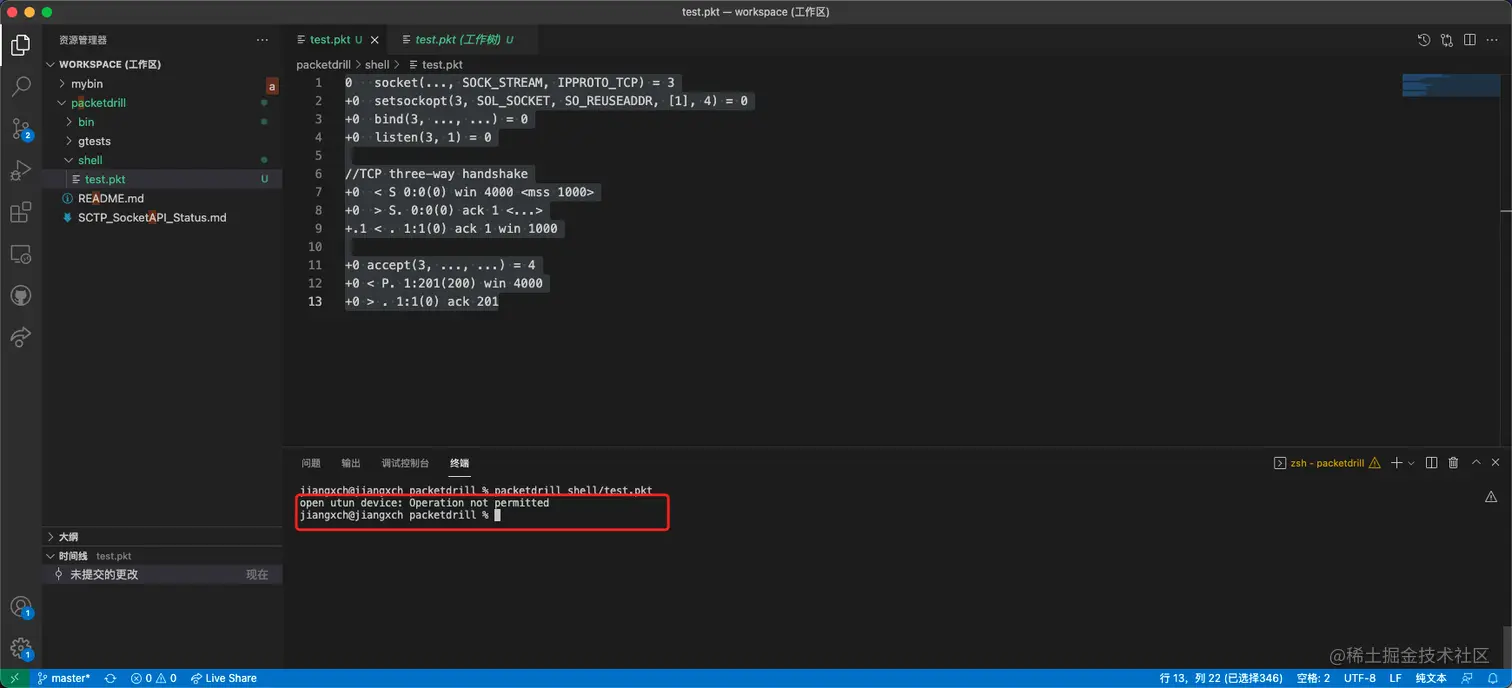Image resolution: width=1512 pixels, height=688 pixels.
Task: Open notifications bell in status bar
Action: click(x=1493, y=678)
